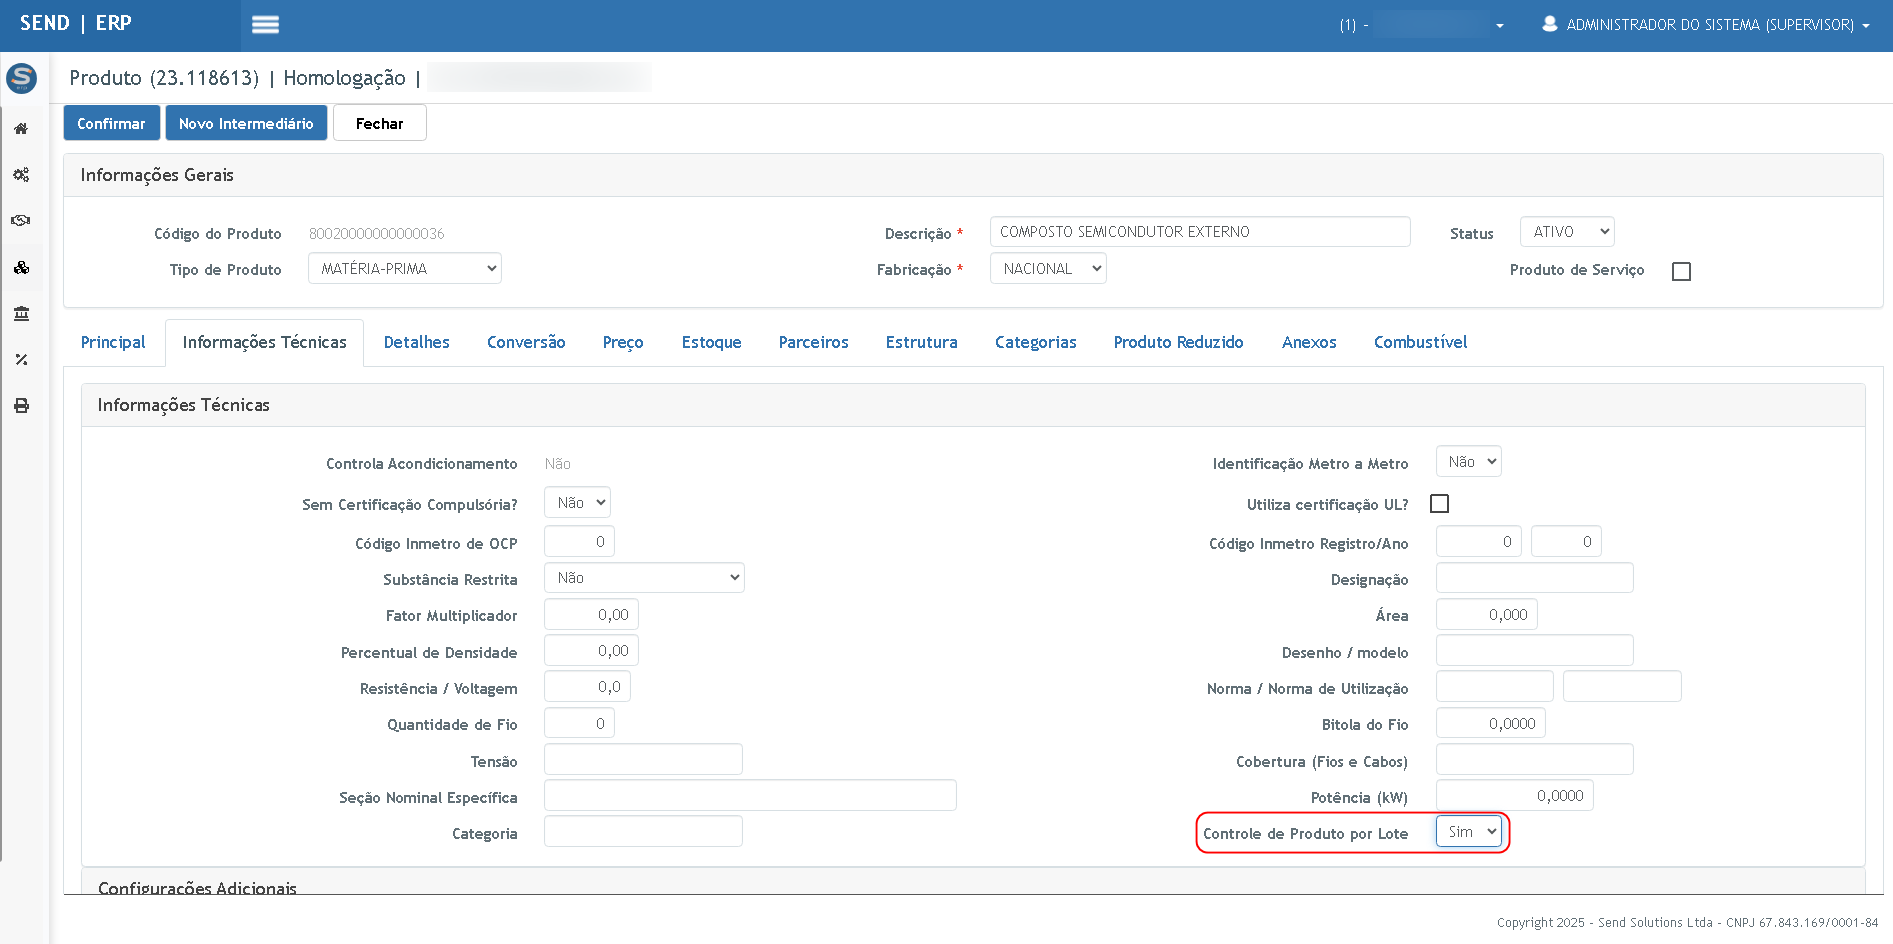Expand the Status dropdown showing ATIVO
The image size is (1893, 944).
click(1566, 232)
